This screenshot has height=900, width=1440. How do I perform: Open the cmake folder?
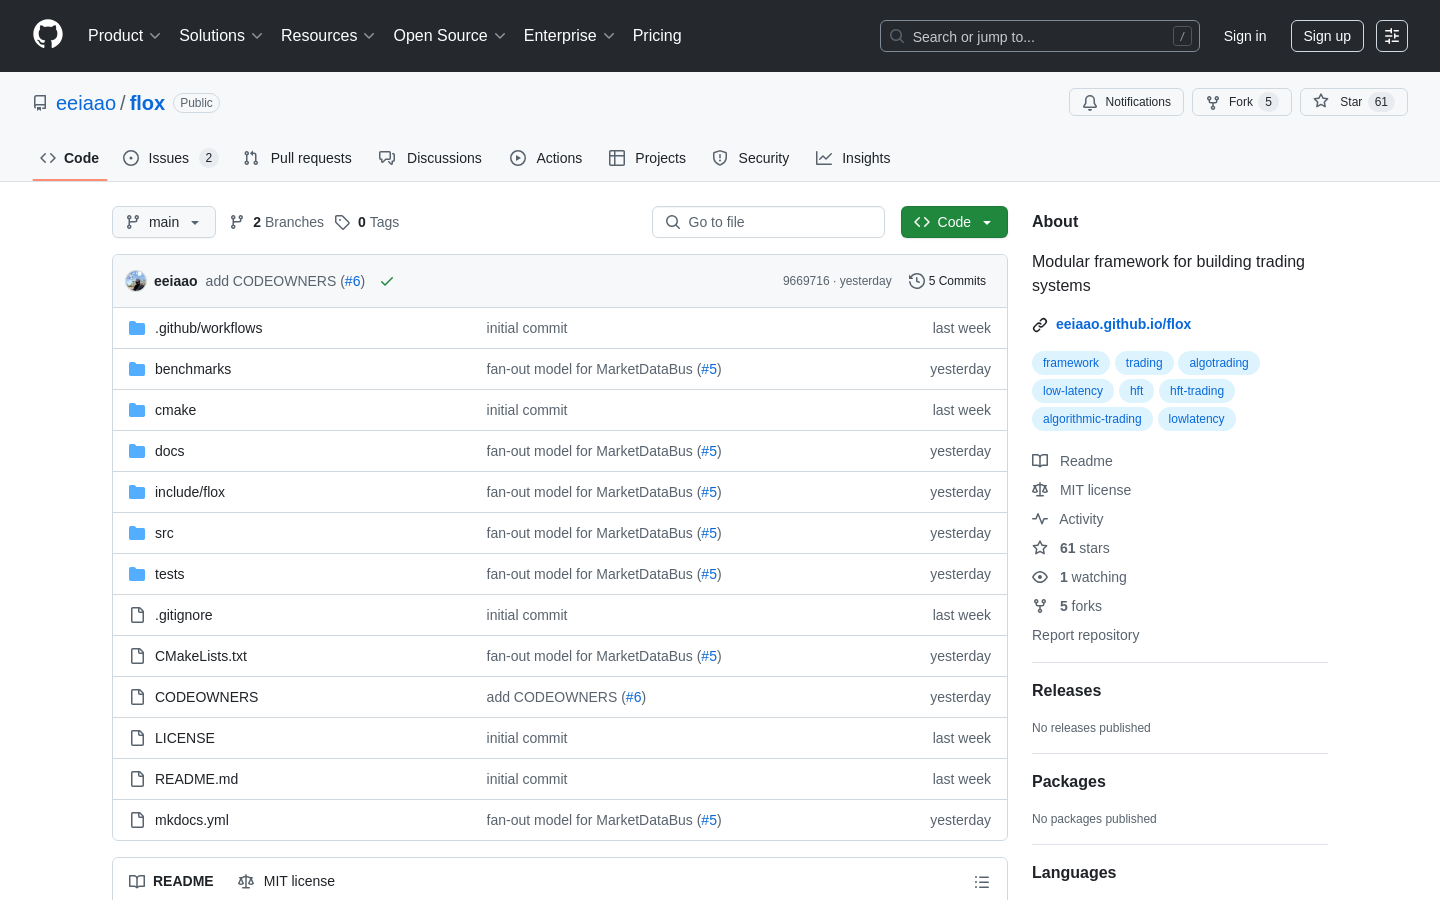pos(175,410)
